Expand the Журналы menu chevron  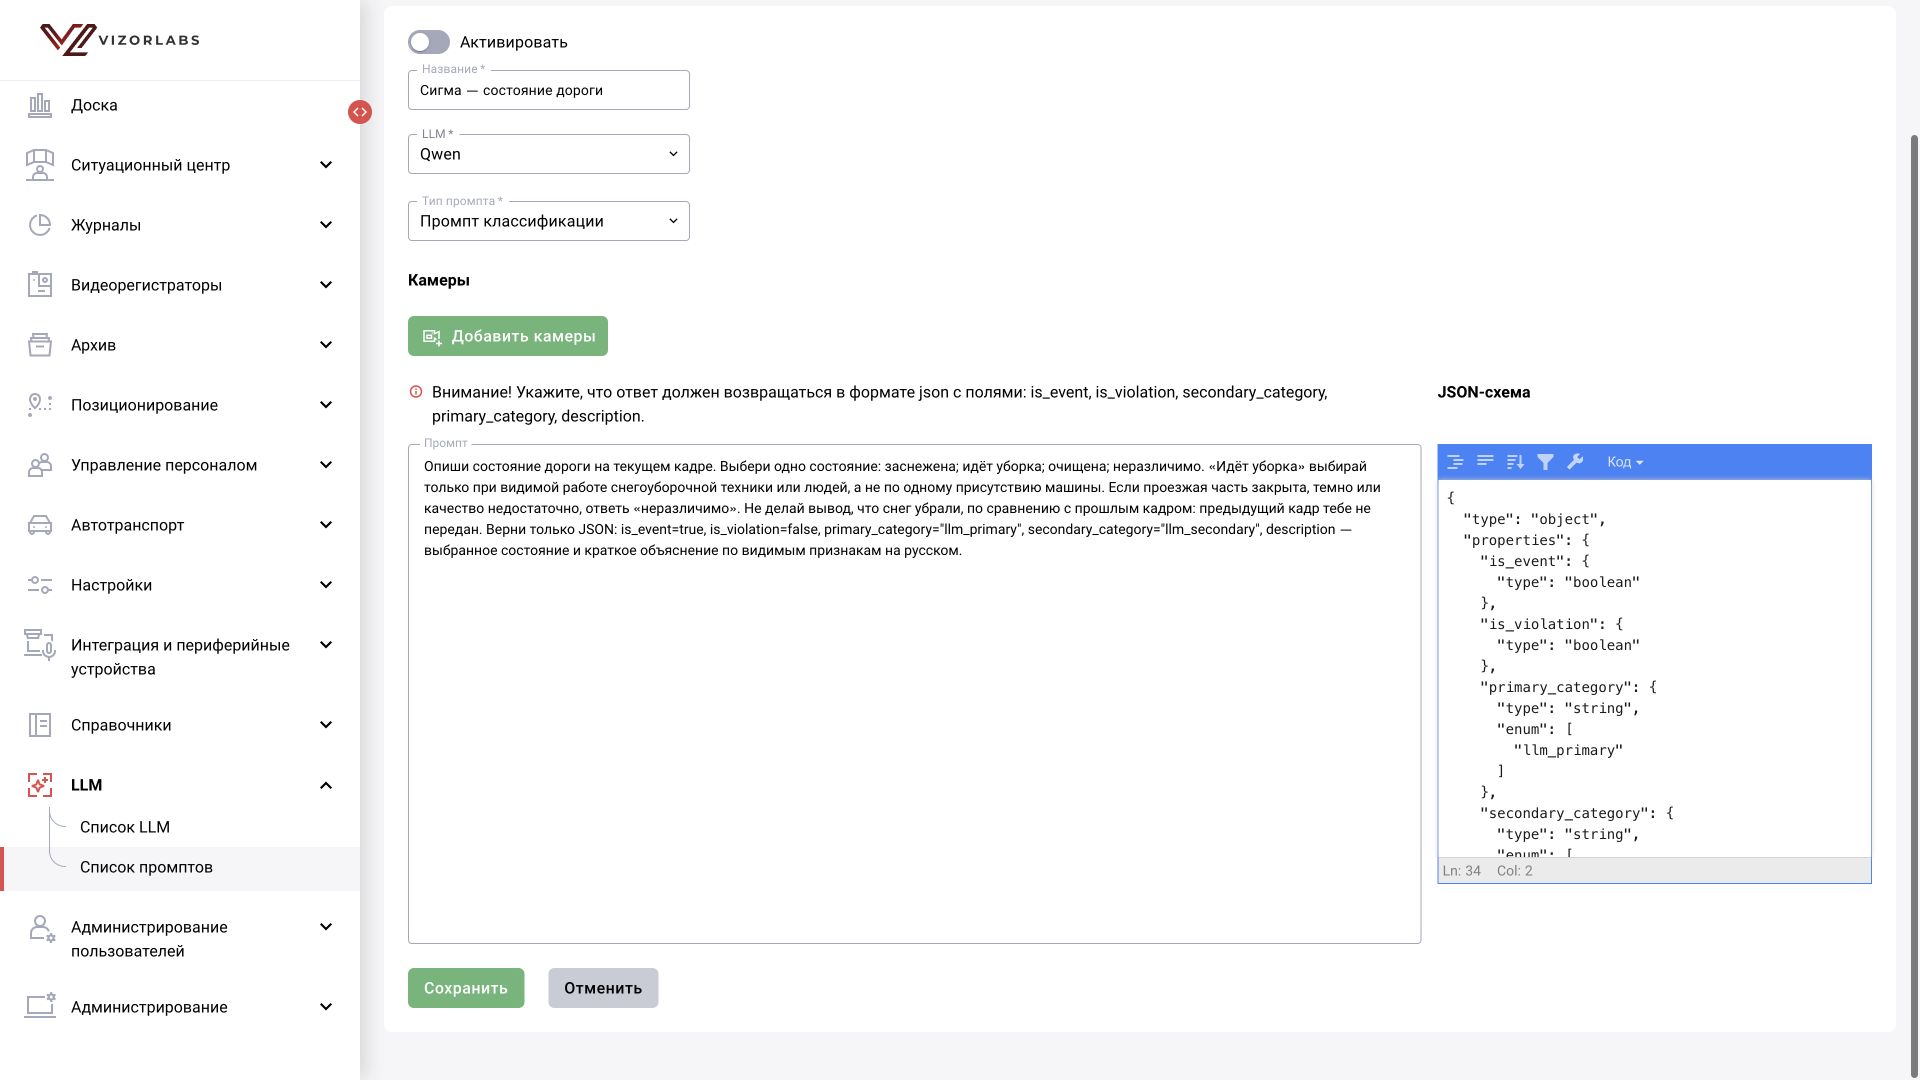(326, 225)
